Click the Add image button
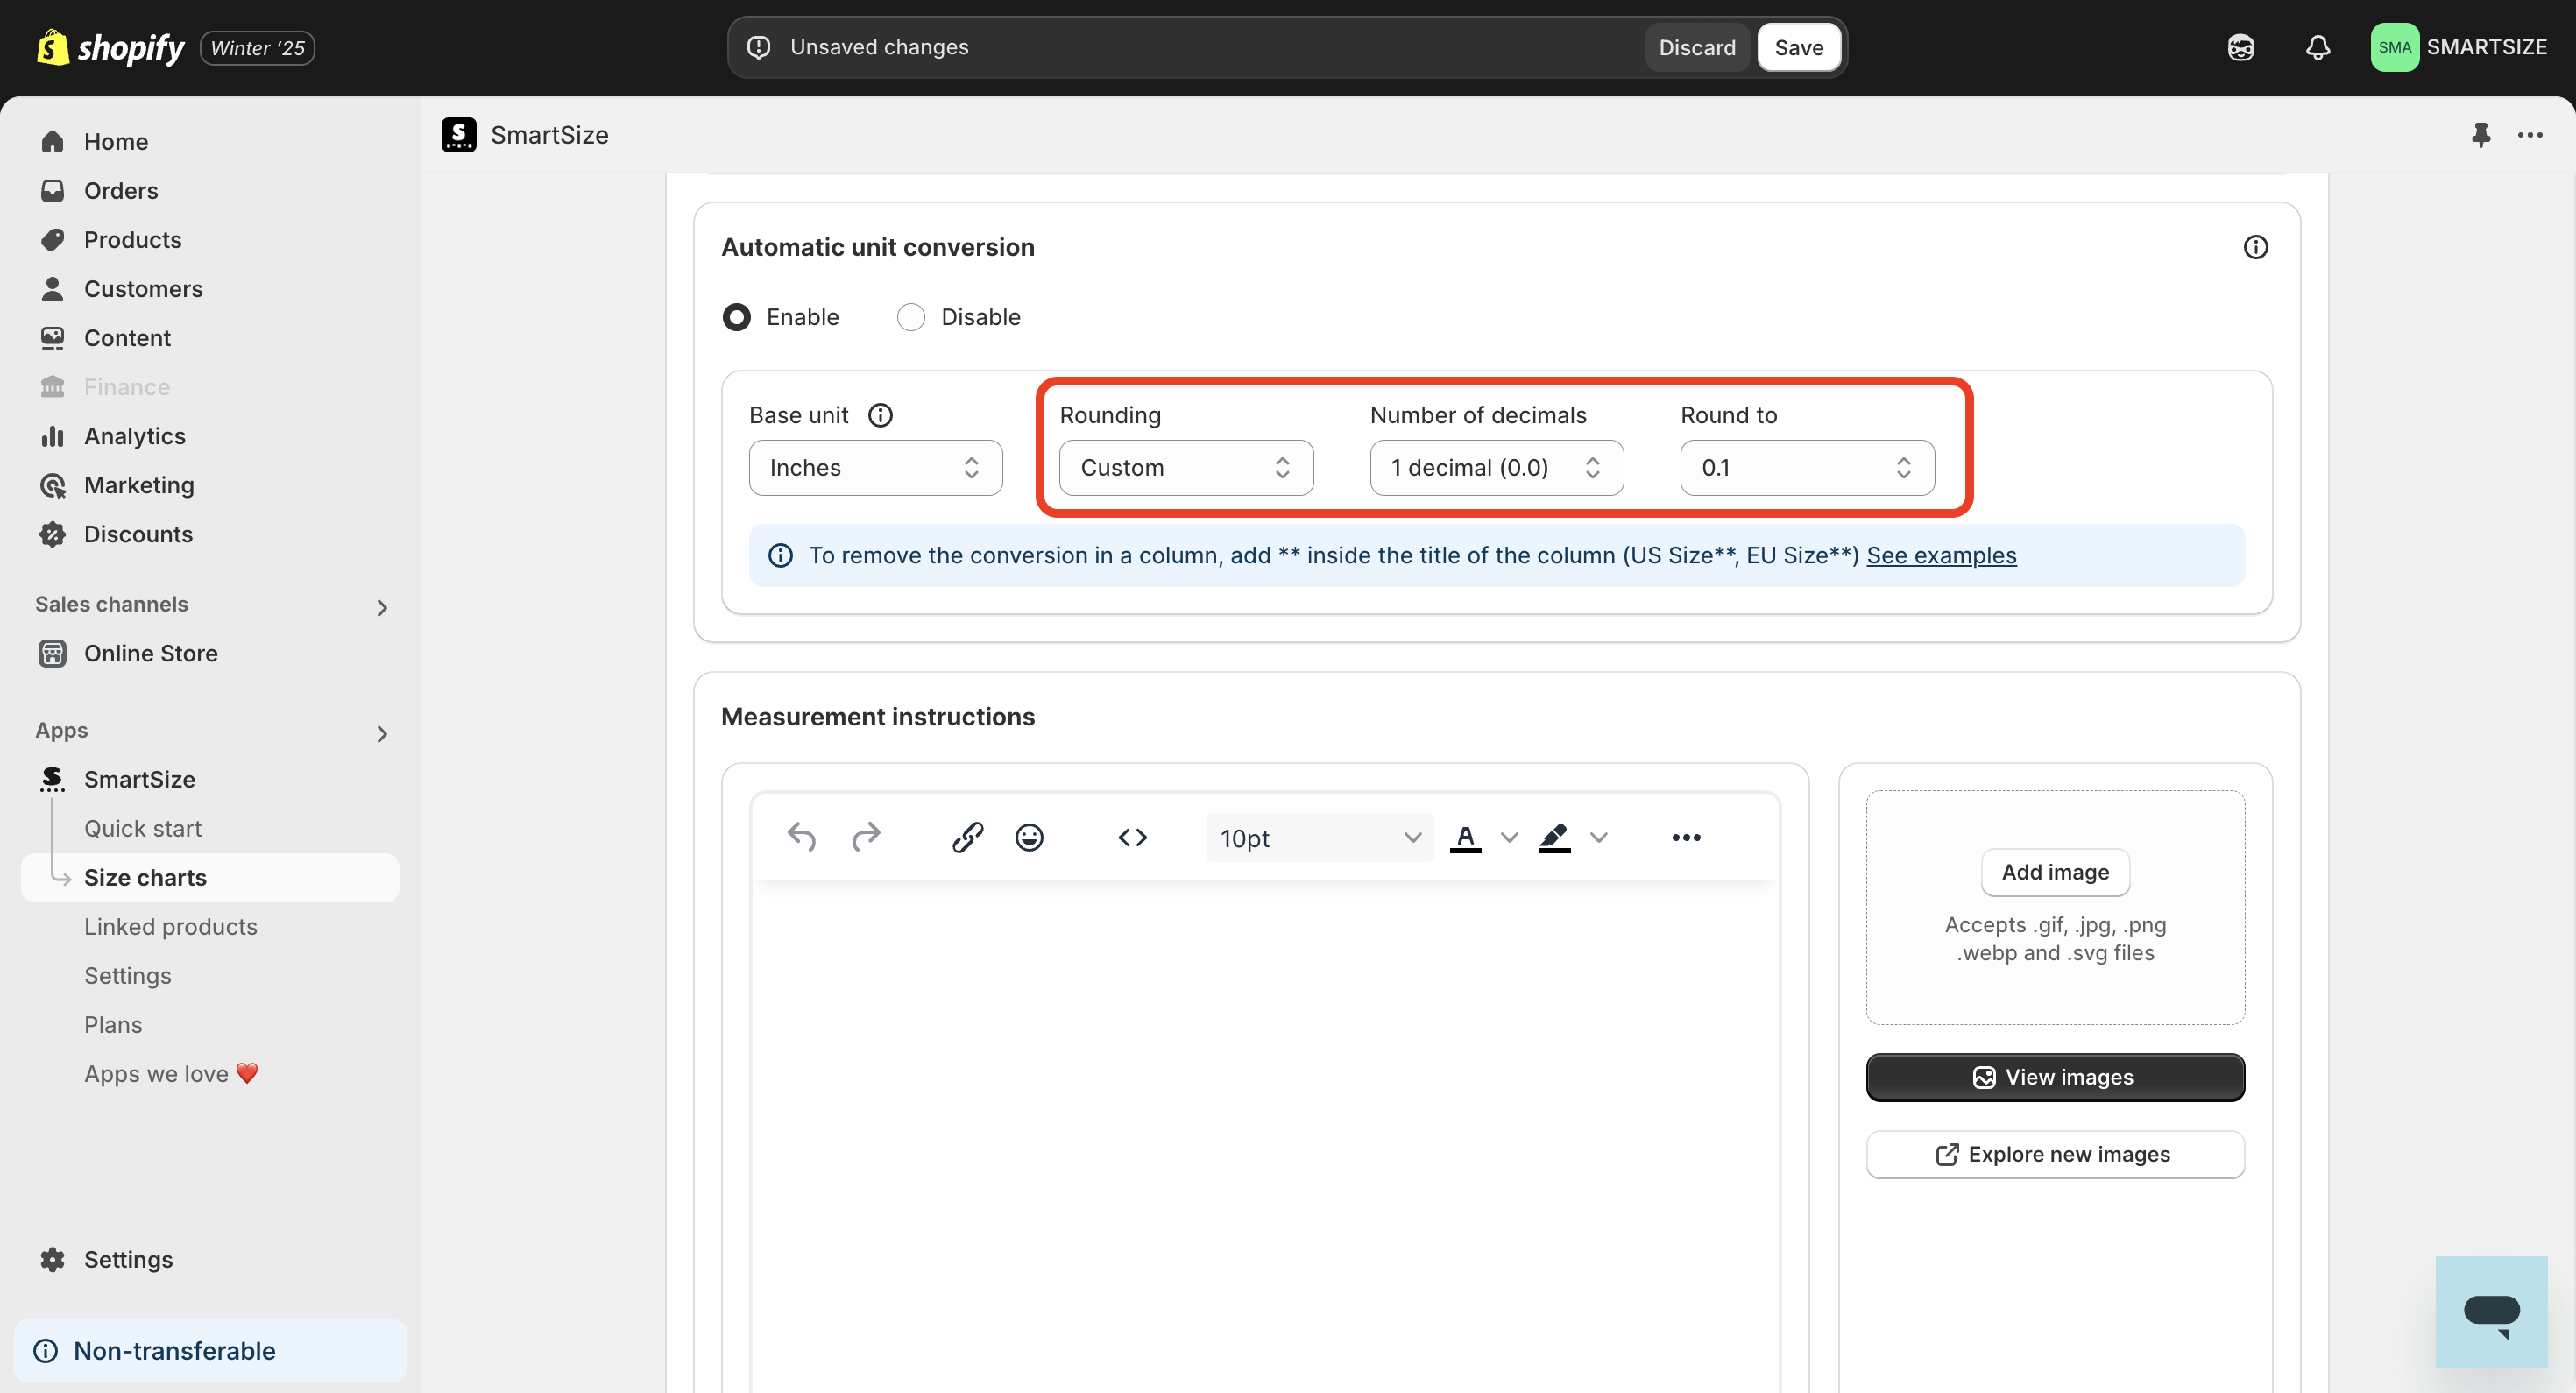 click(x=2055, y=872)
